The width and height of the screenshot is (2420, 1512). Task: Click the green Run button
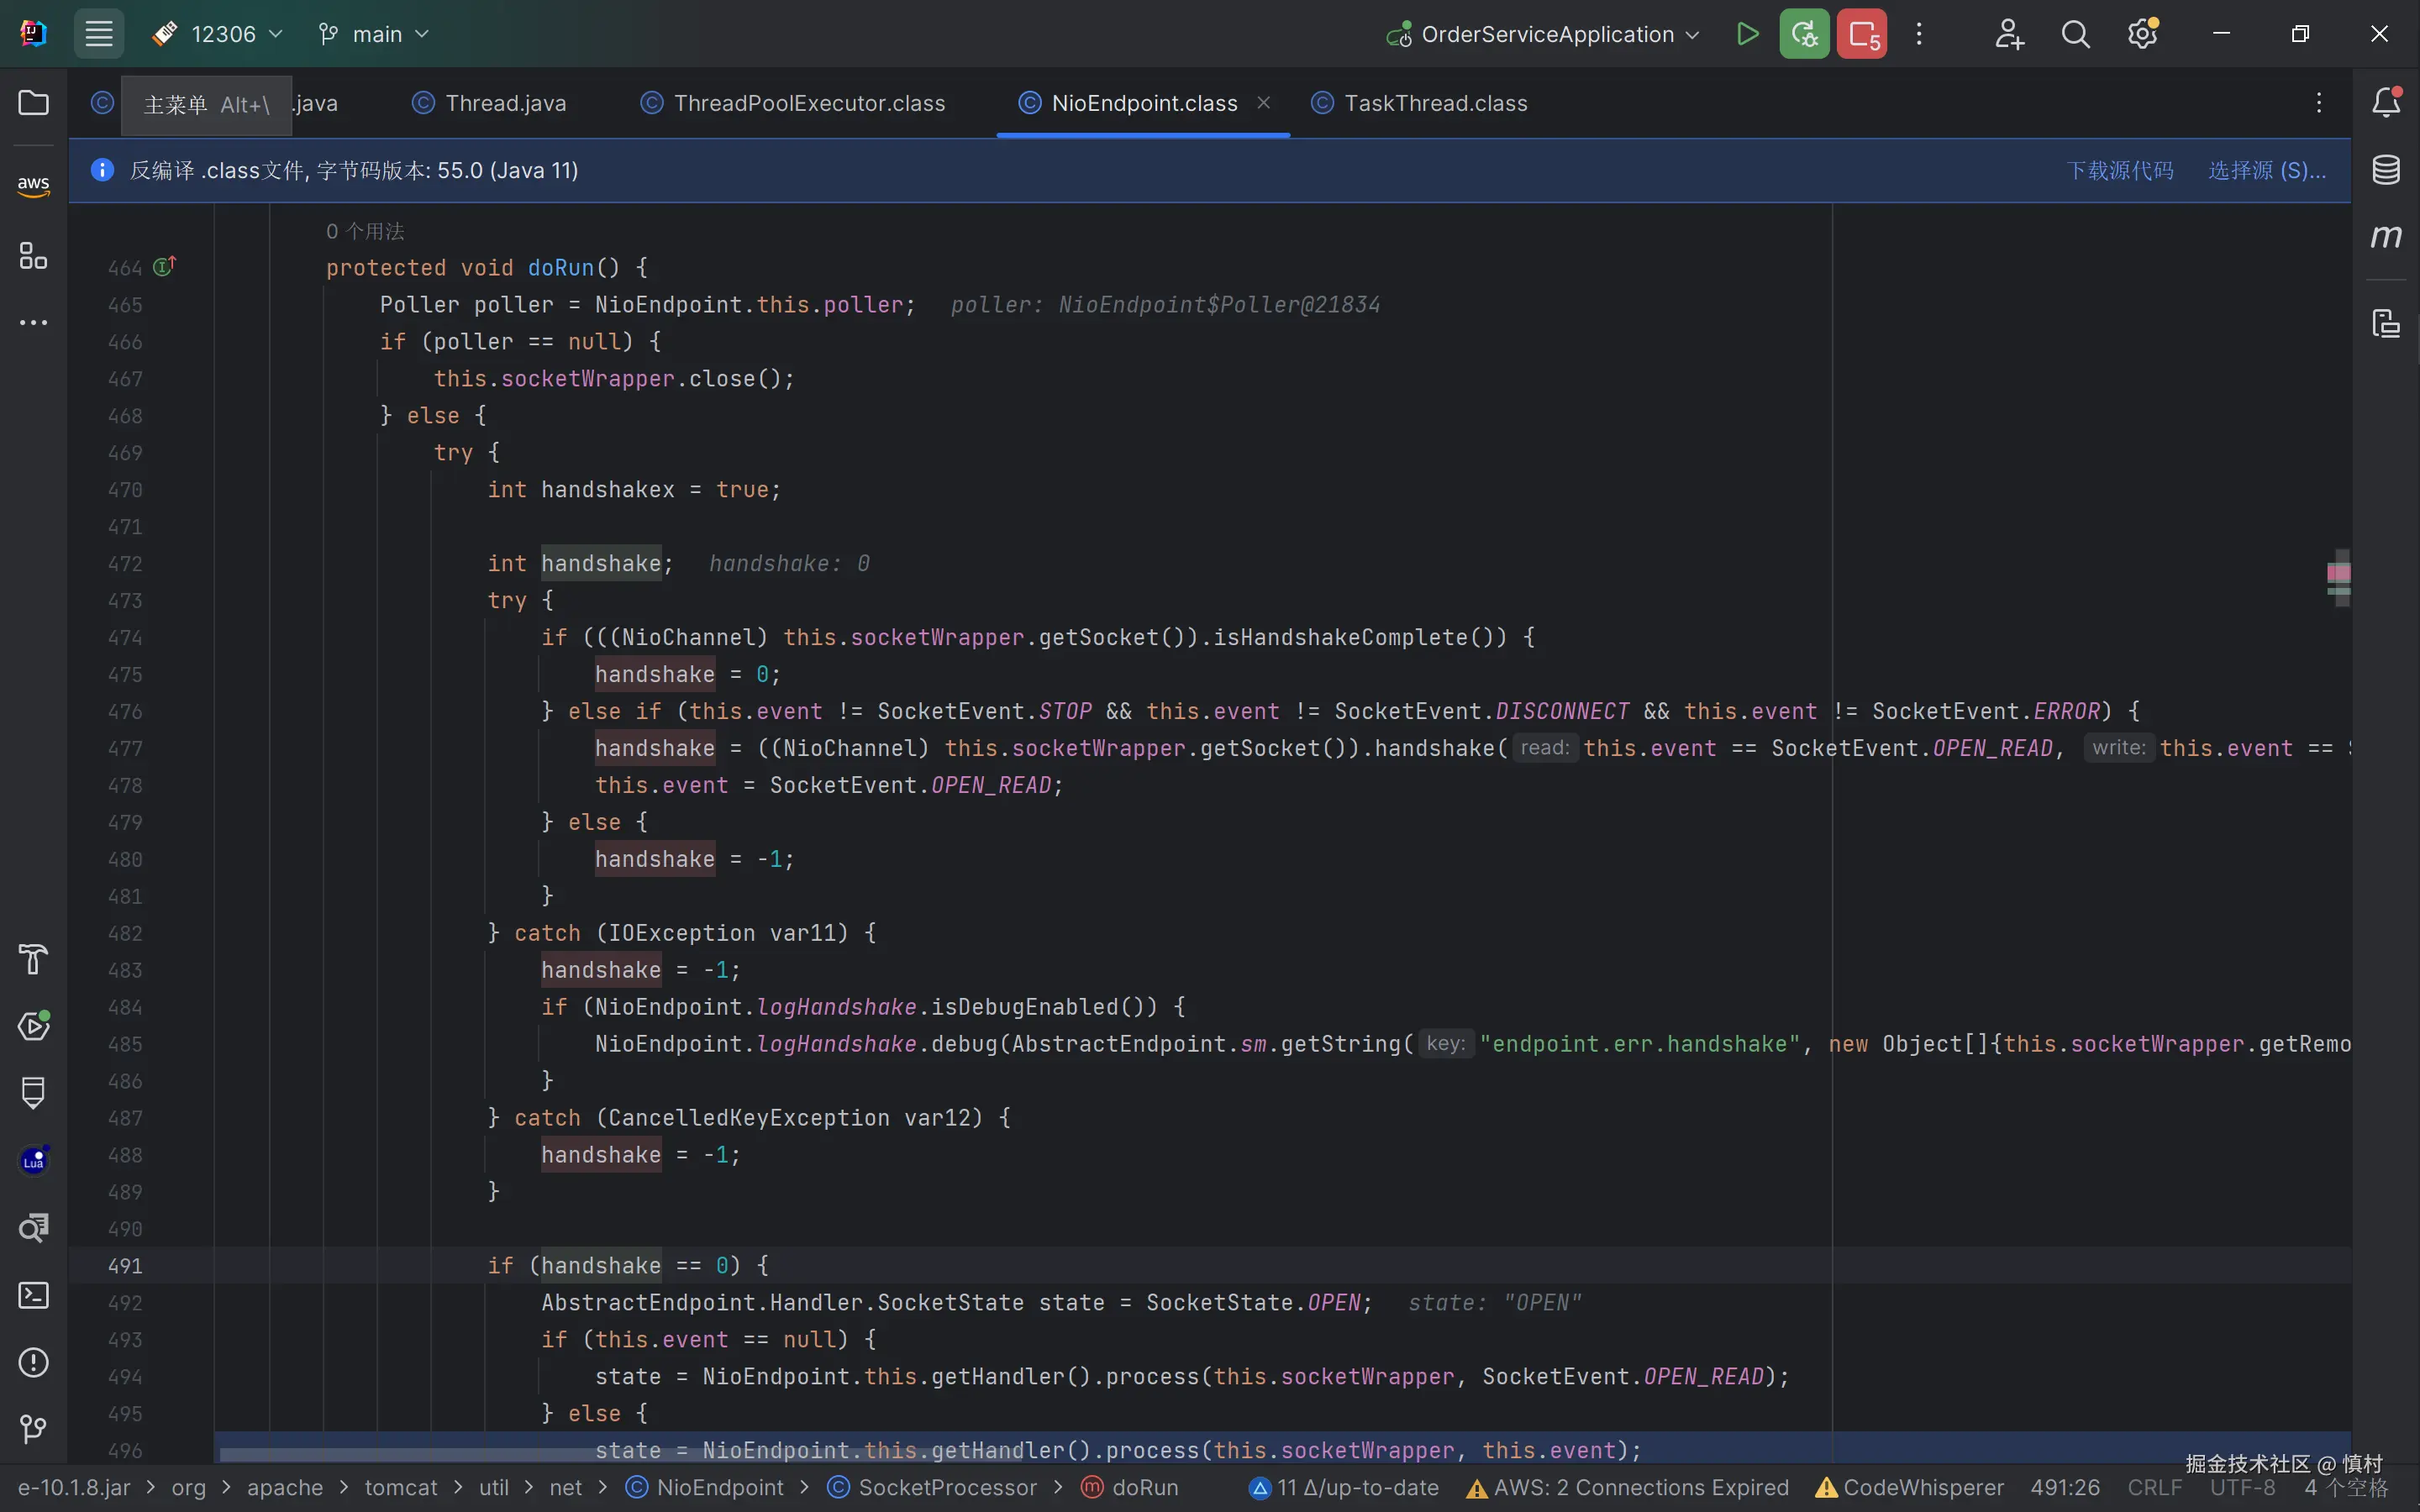(1747, 34)
